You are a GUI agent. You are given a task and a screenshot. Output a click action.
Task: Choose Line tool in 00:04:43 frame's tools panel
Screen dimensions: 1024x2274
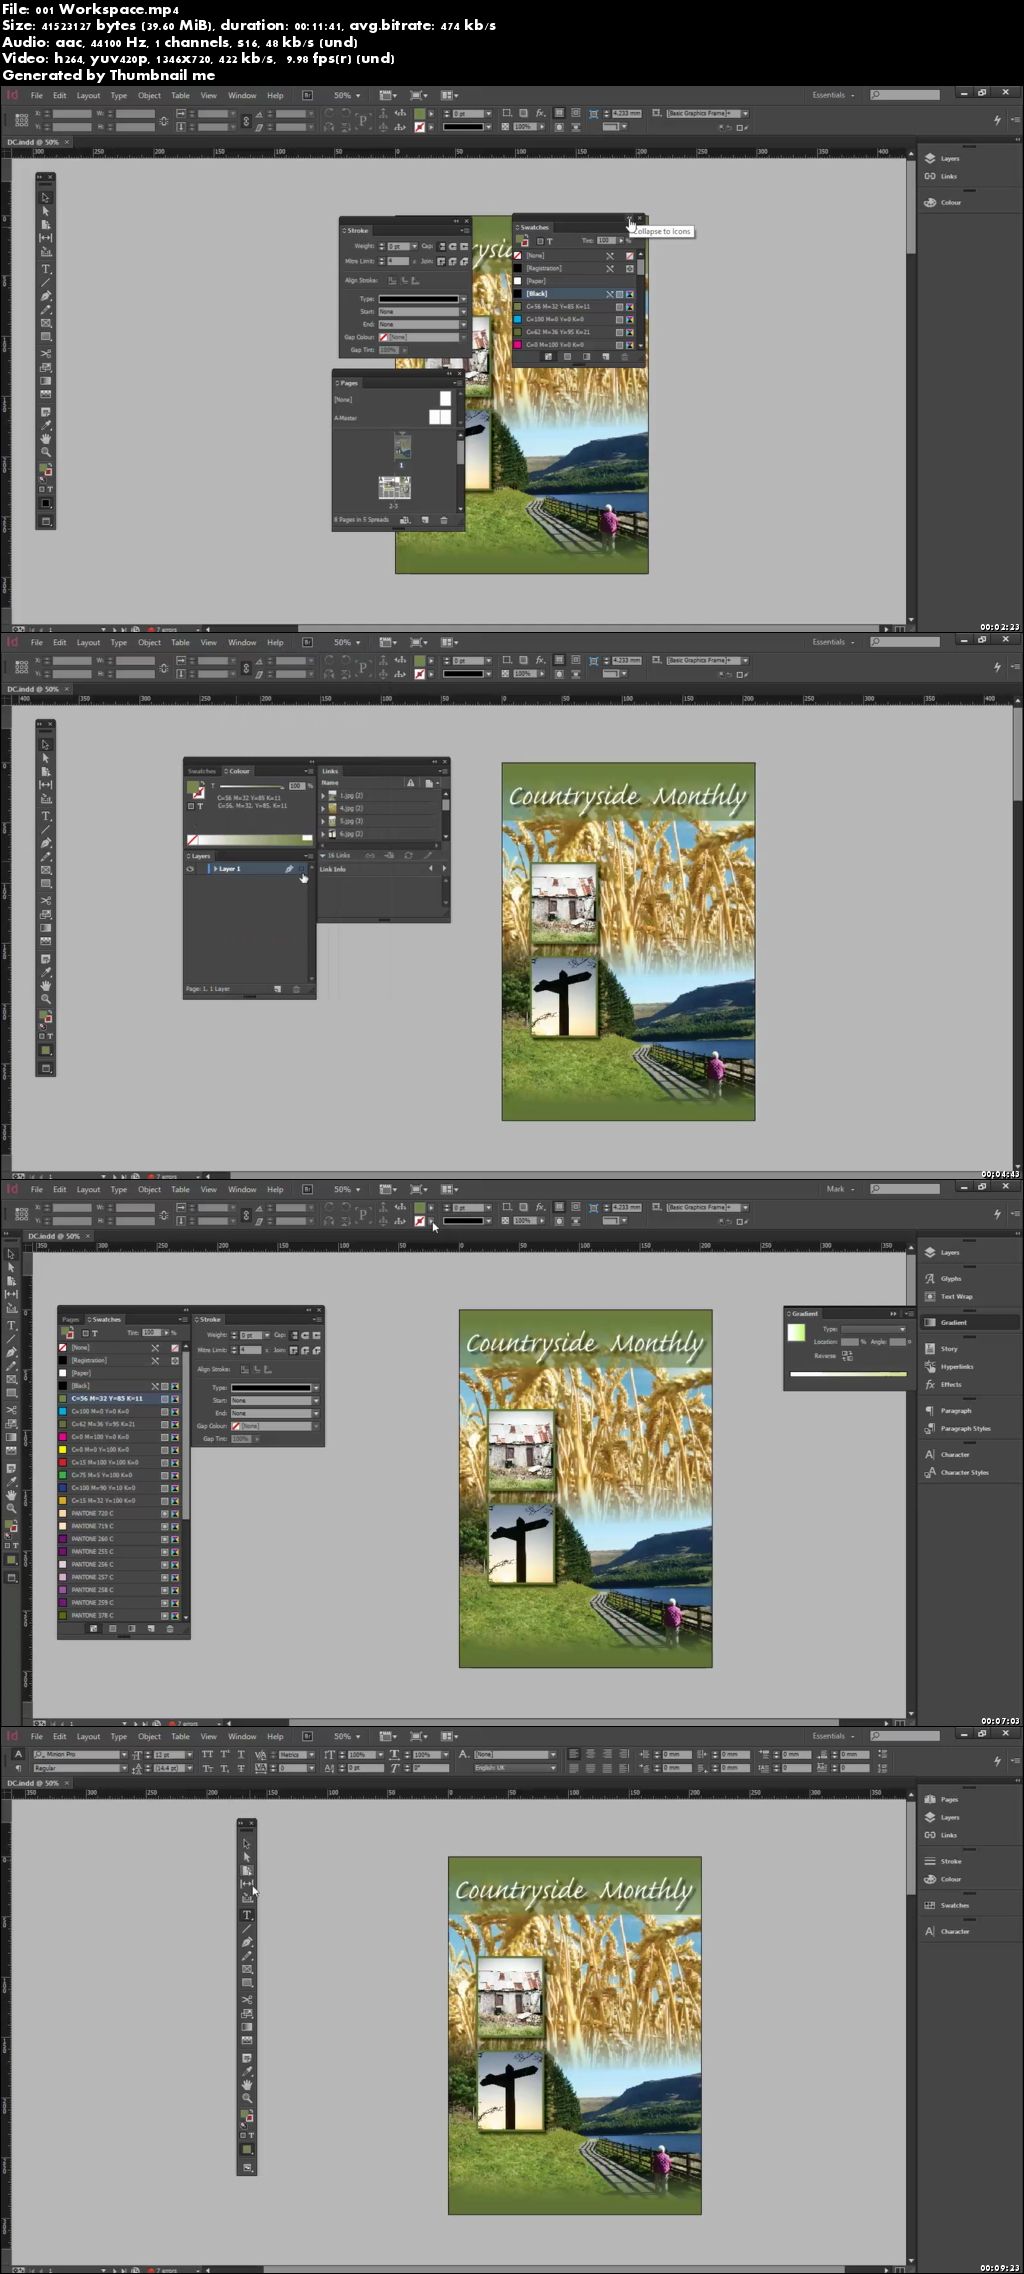click(45, 830)
